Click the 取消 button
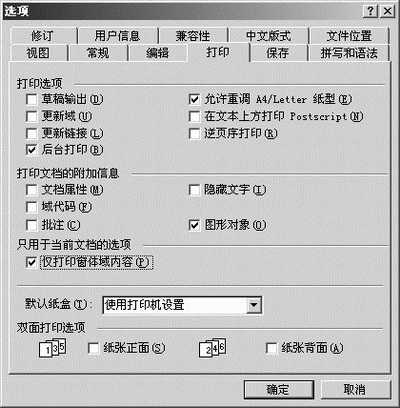400x408 pixels. tap(355, 389)
